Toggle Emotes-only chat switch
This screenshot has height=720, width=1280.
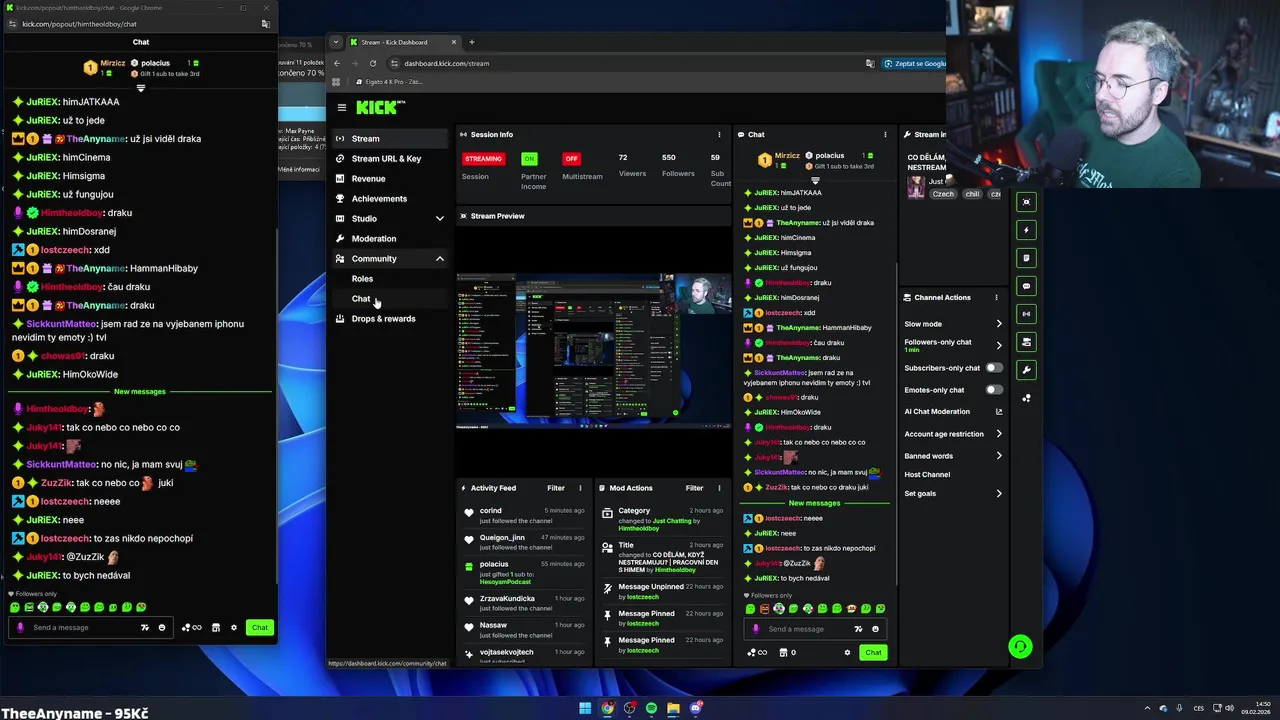click(994, 389)
